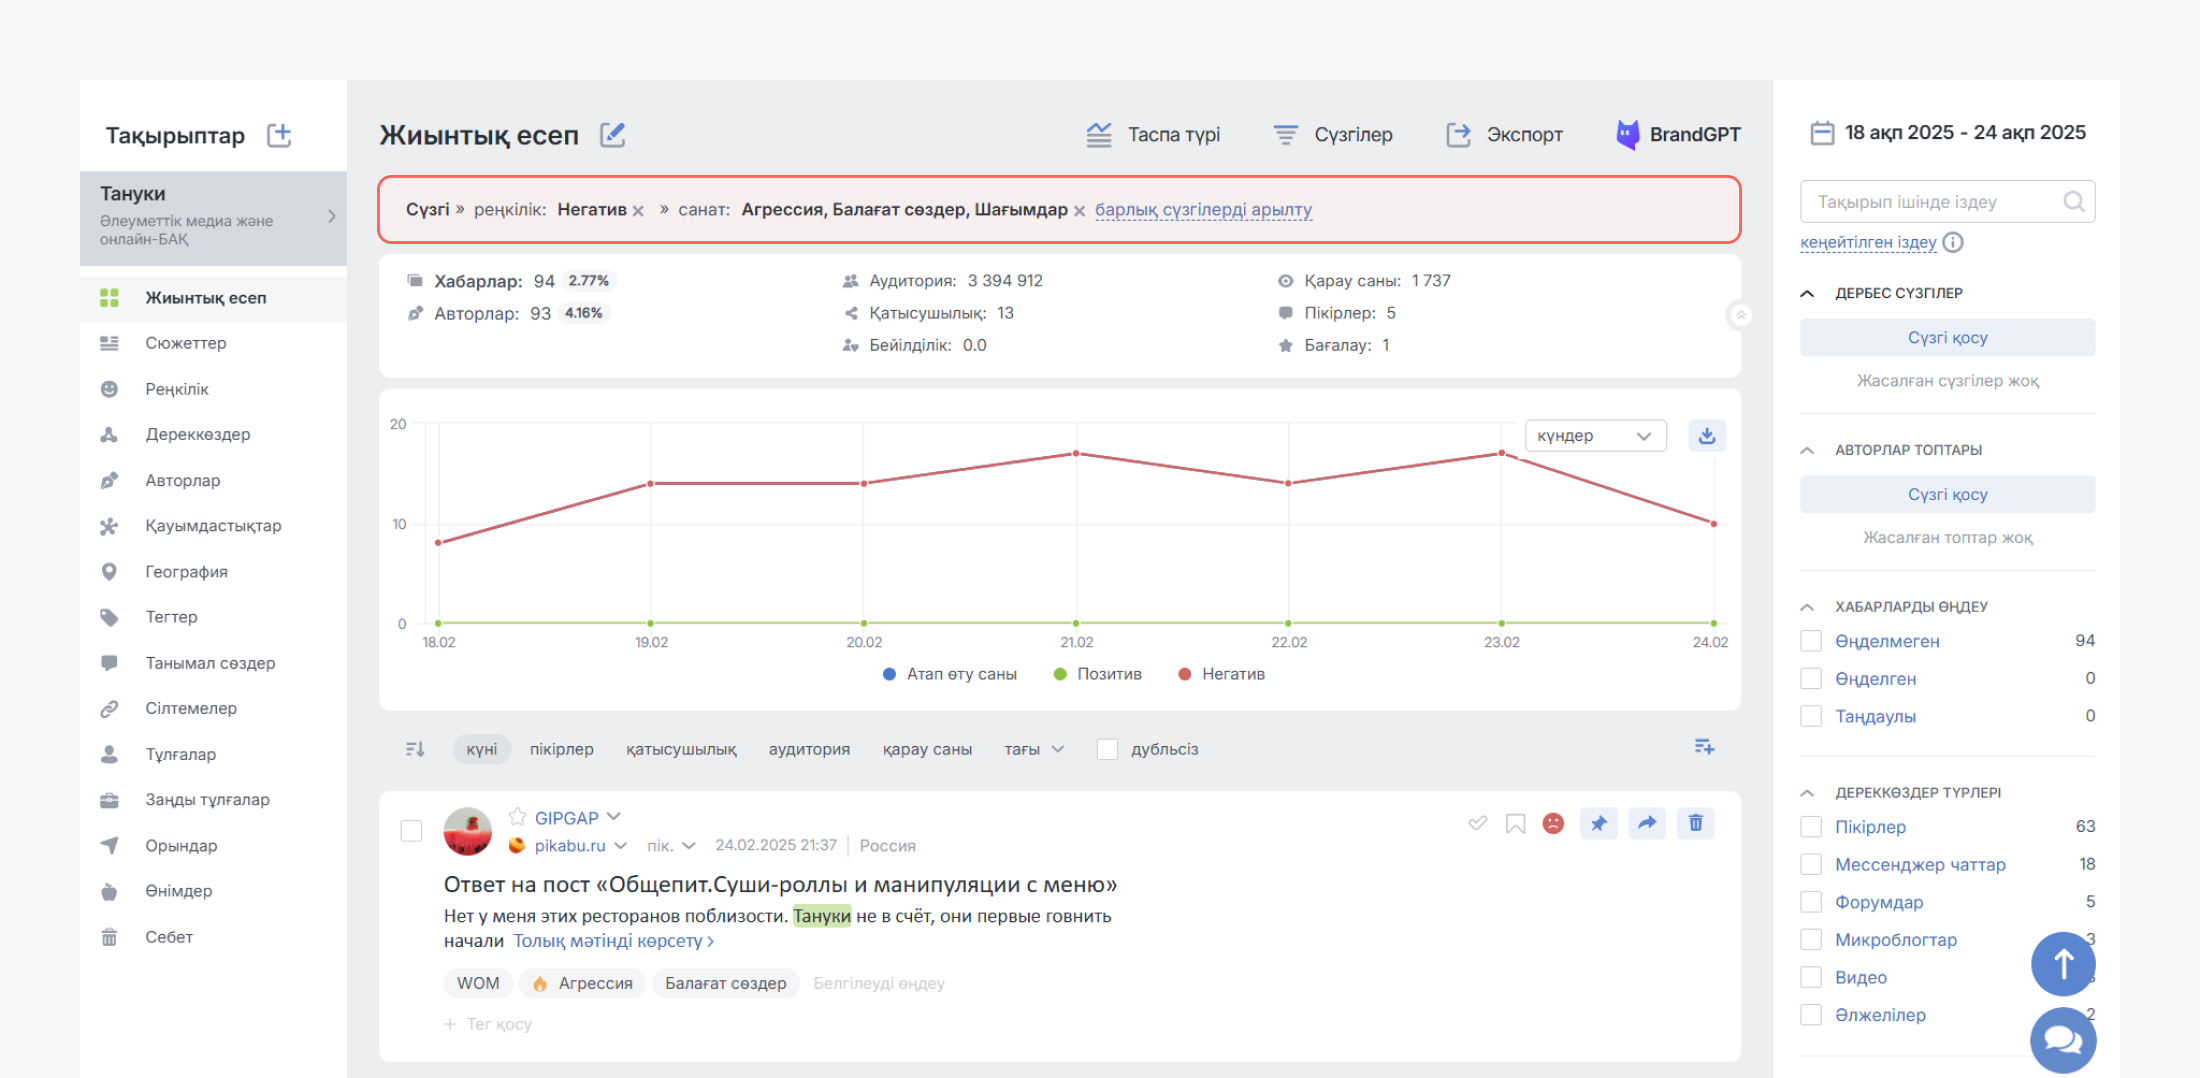The width and height of the screenshot is (2200, 1078).
Task: Share the GIPGAP message with arrow icon
Action: coord(1647,823)
